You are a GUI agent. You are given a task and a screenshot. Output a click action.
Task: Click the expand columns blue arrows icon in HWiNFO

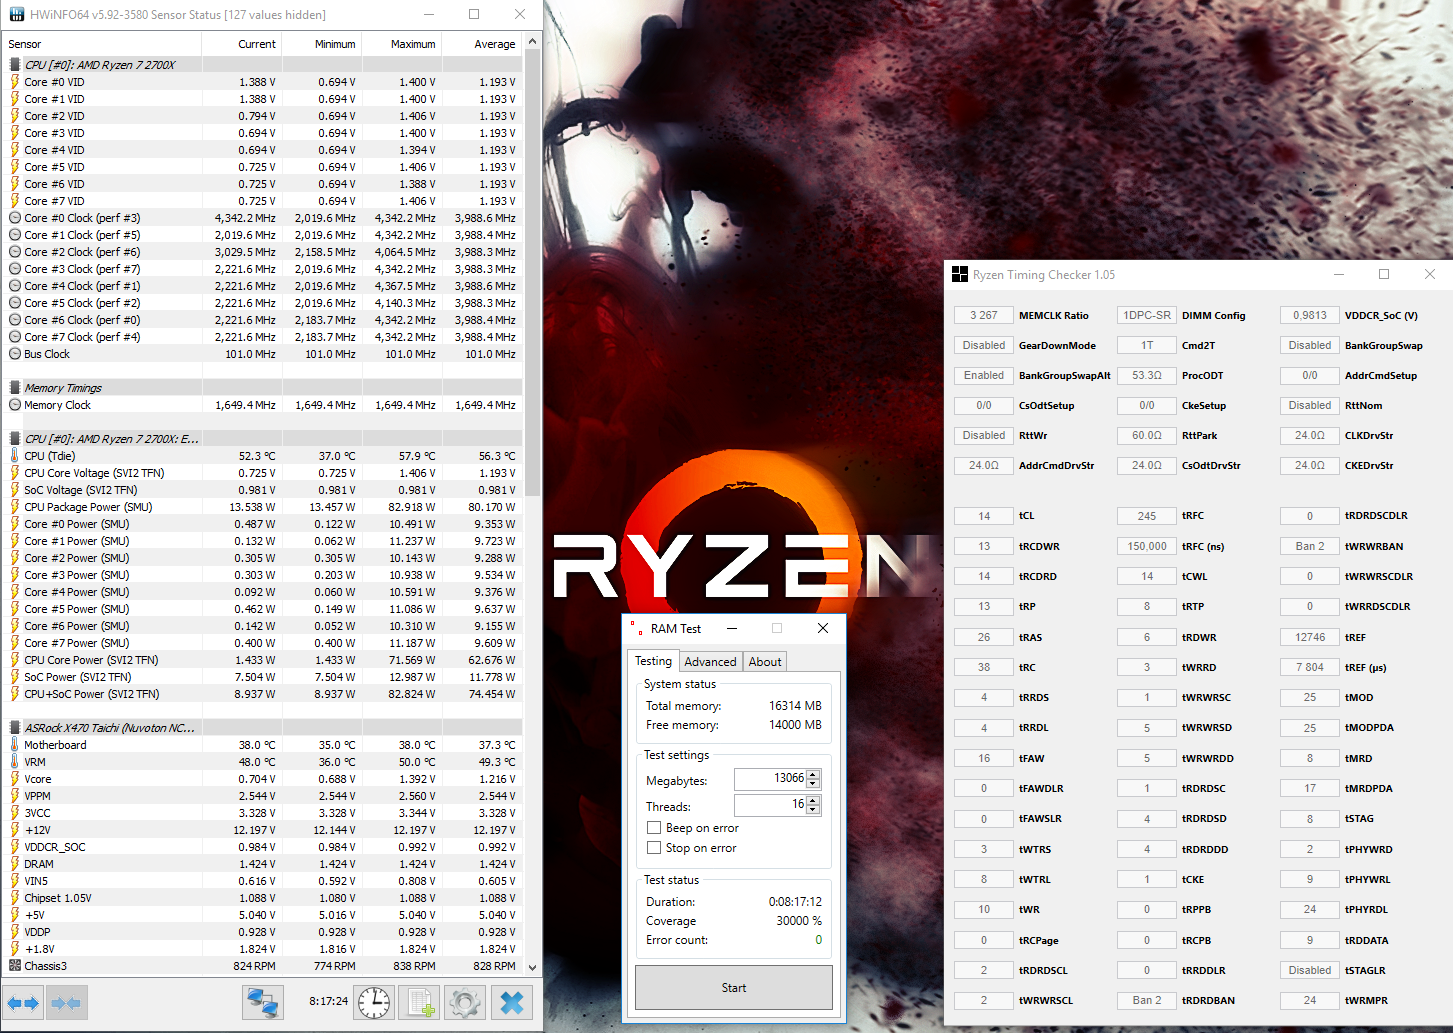pos(23,1003)
